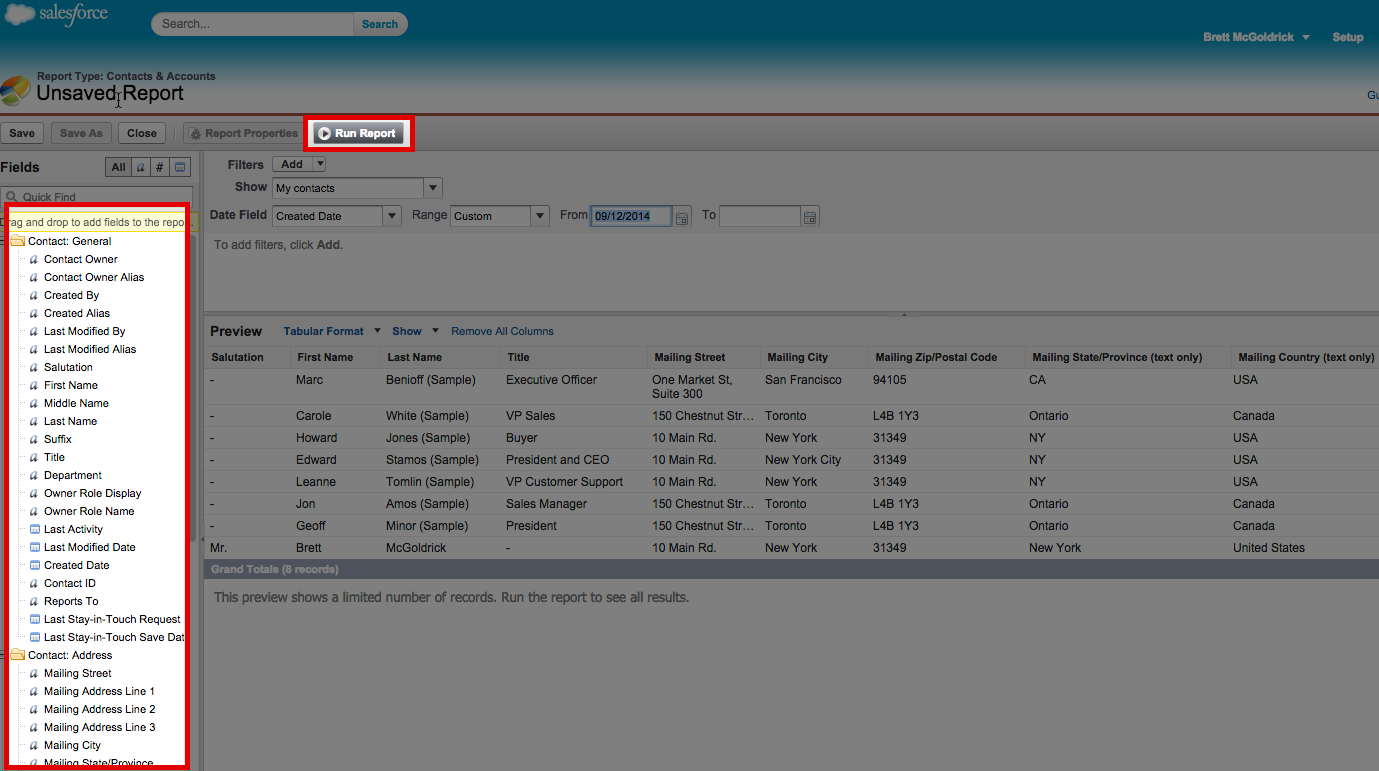Click the date icon beside Last Activity
Viewport: 1379px width, 771px height.
tap(35, 529)
